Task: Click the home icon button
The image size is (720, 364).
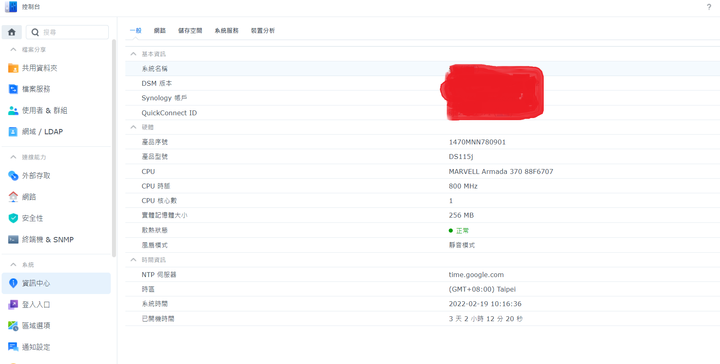Action: 12,32
